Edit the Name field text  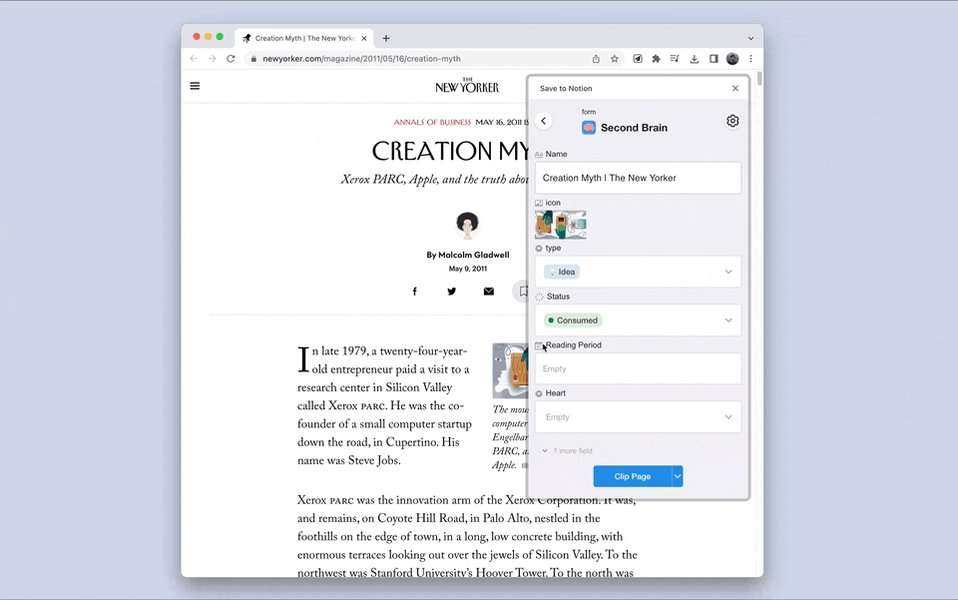638,178
